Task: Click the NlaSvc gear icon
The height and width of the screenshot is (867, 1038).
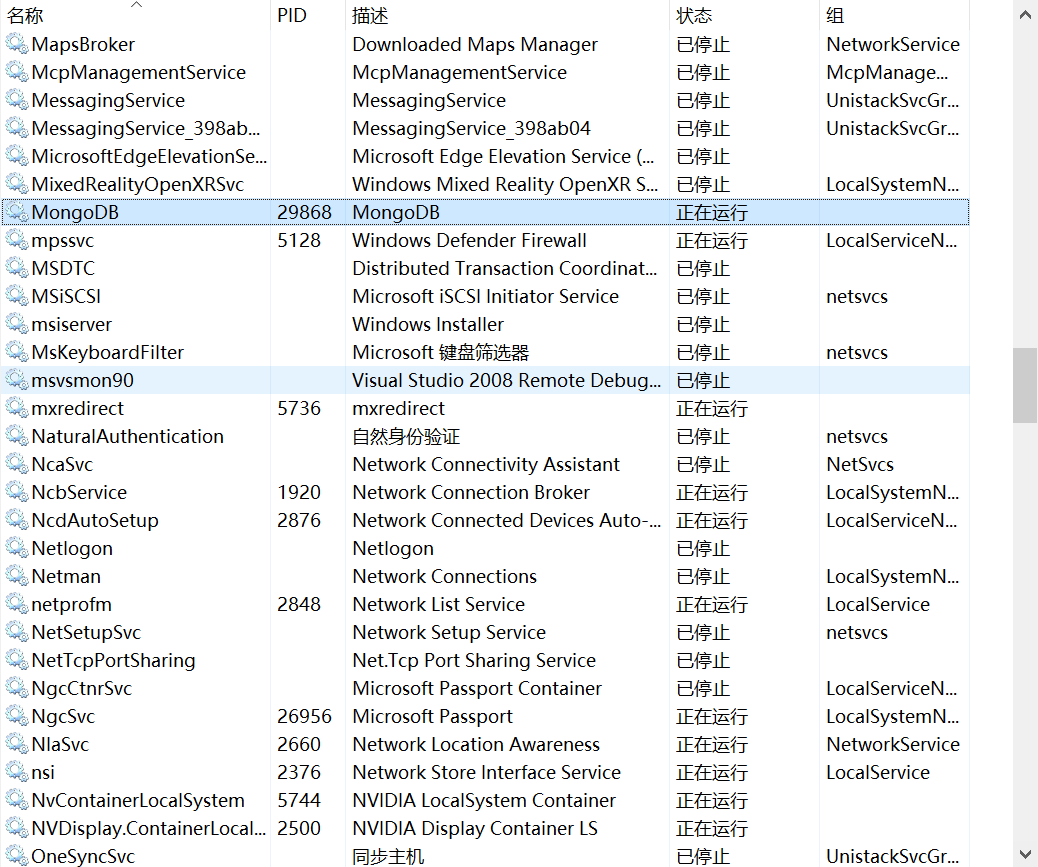Action: coord(17,744)
